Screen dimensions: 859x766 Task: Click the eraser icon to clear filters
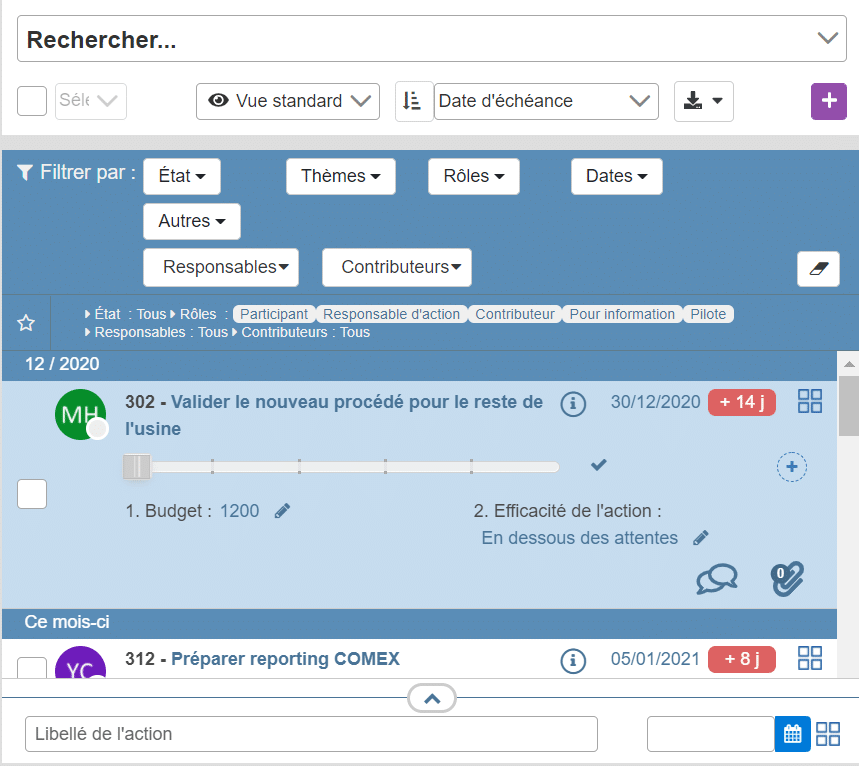coord(817,268)
